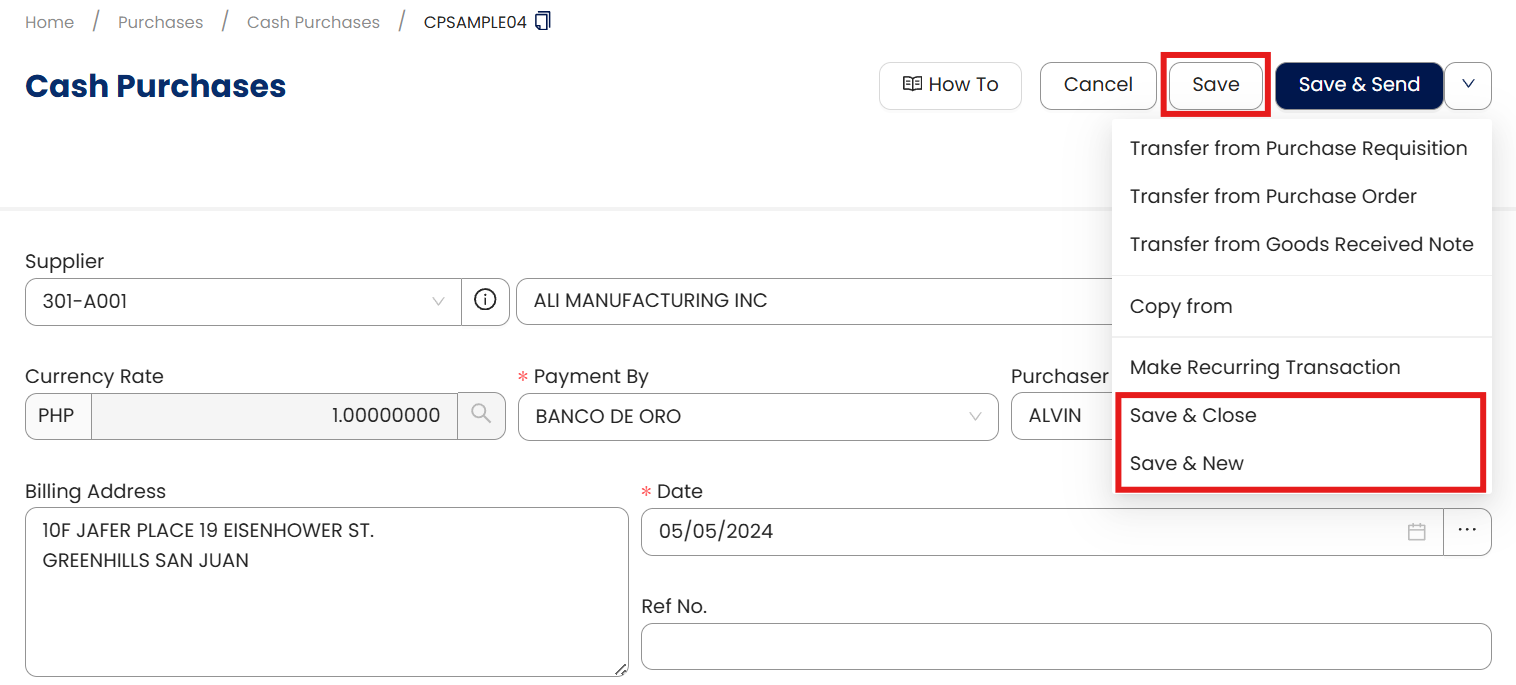1516x685 pixels.
Task: Choose Transfer from Goods Received Note
Action: coord(1301,244)
